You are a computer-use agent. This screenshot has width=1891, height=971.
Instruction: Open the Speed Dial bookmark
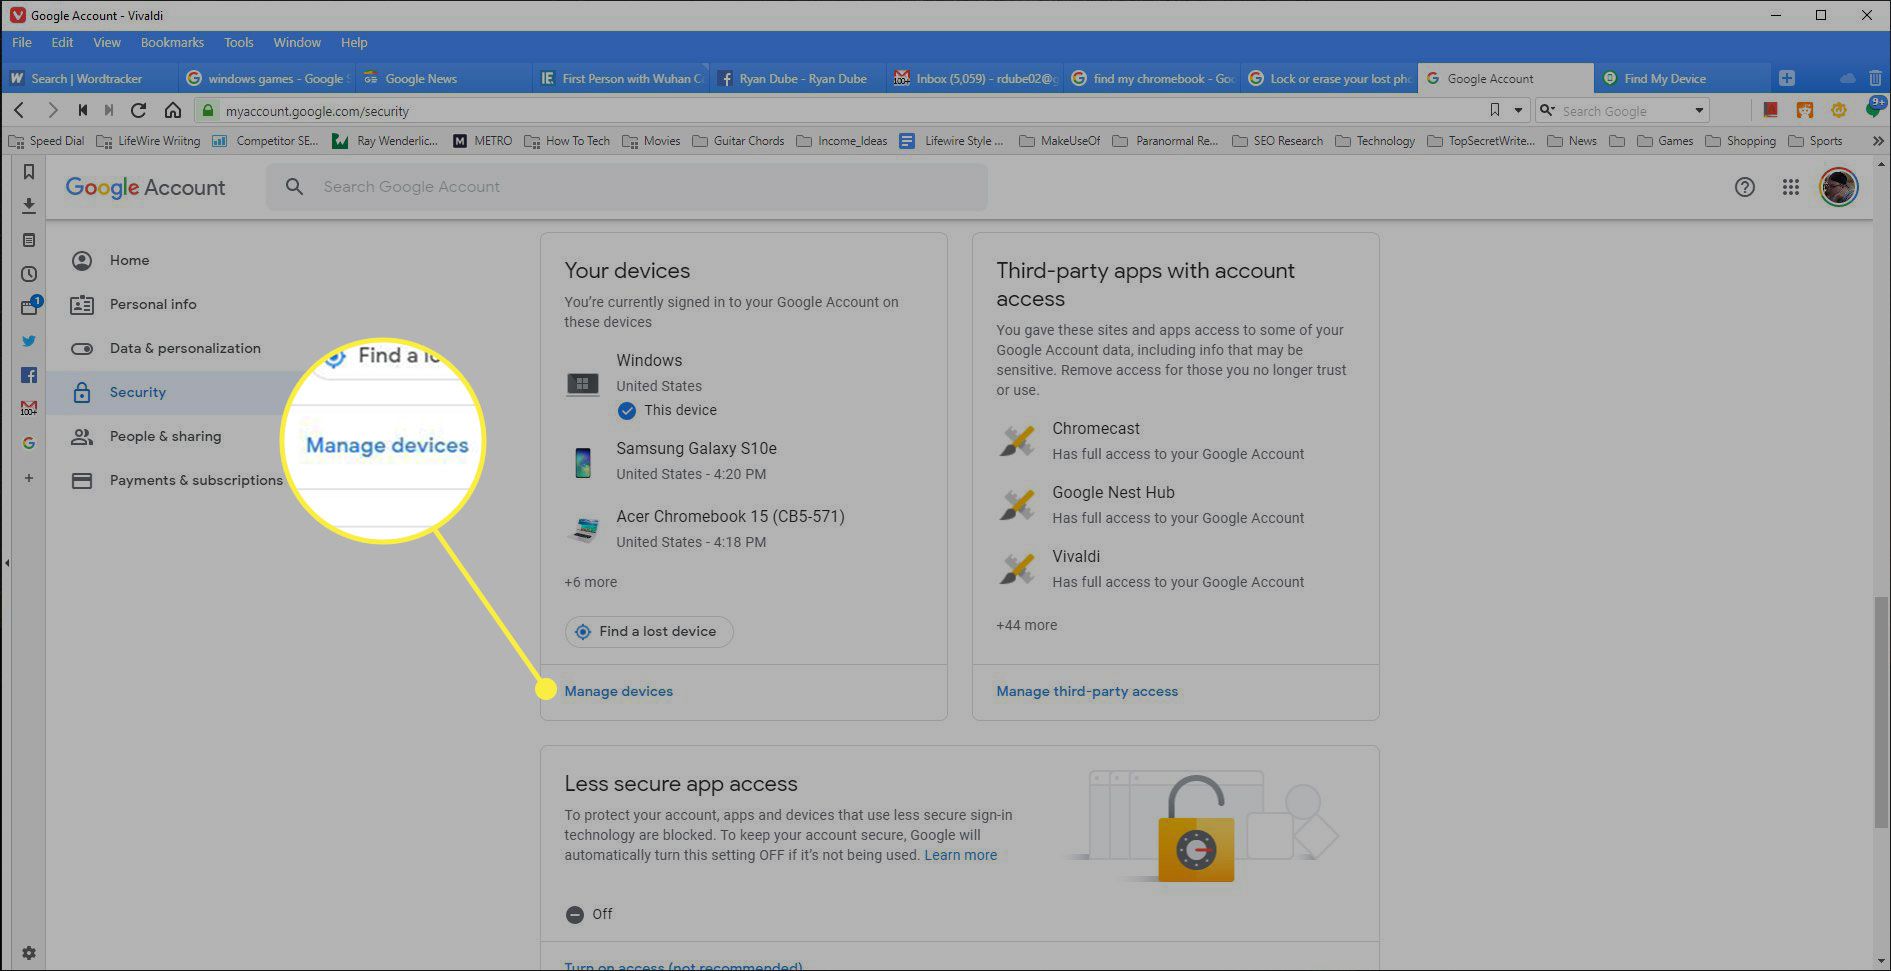pyautogui.click(x=46, y=141)
